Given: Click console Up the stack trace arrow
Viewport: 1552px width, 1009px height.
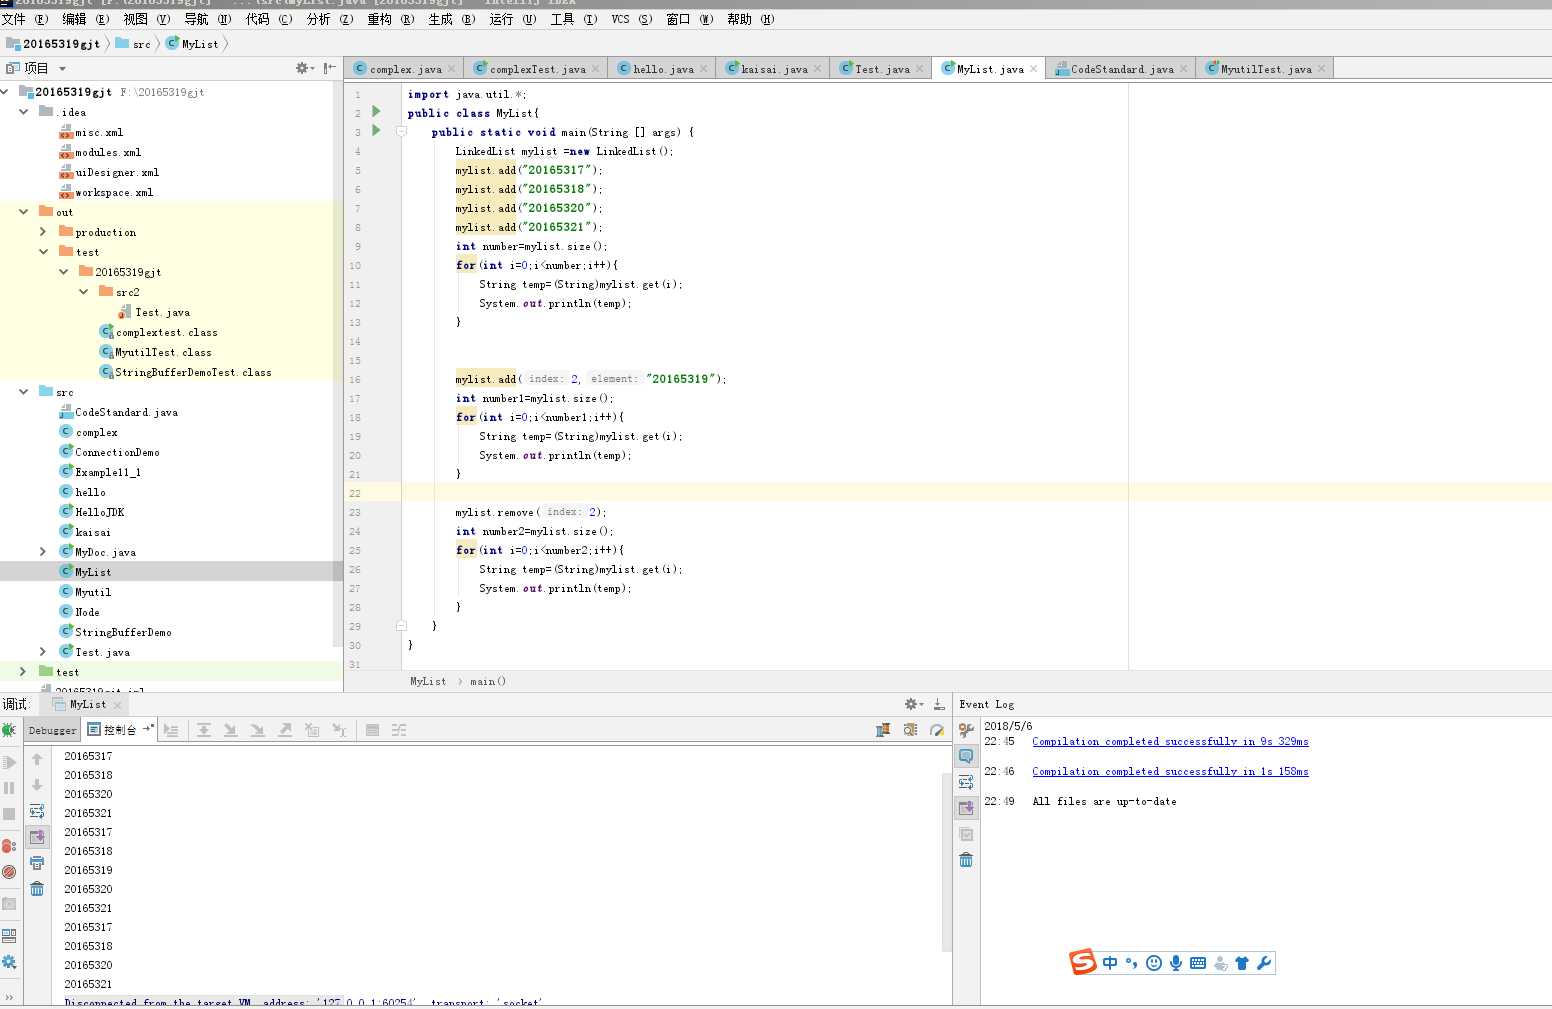Looking at the screenshot, I should pyautogui.click(x=37, y=759).
